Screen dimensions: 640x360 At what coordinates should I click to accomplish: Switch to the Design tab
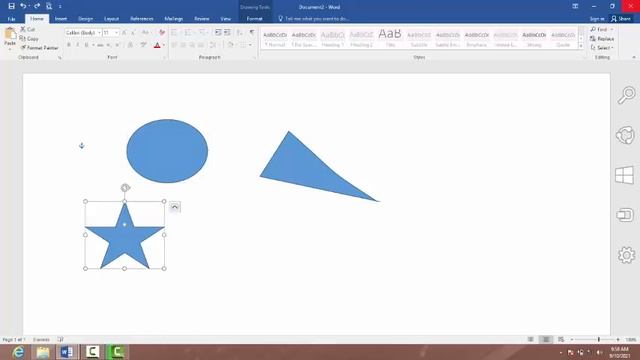pyautogui.click(x=85, y=19)
